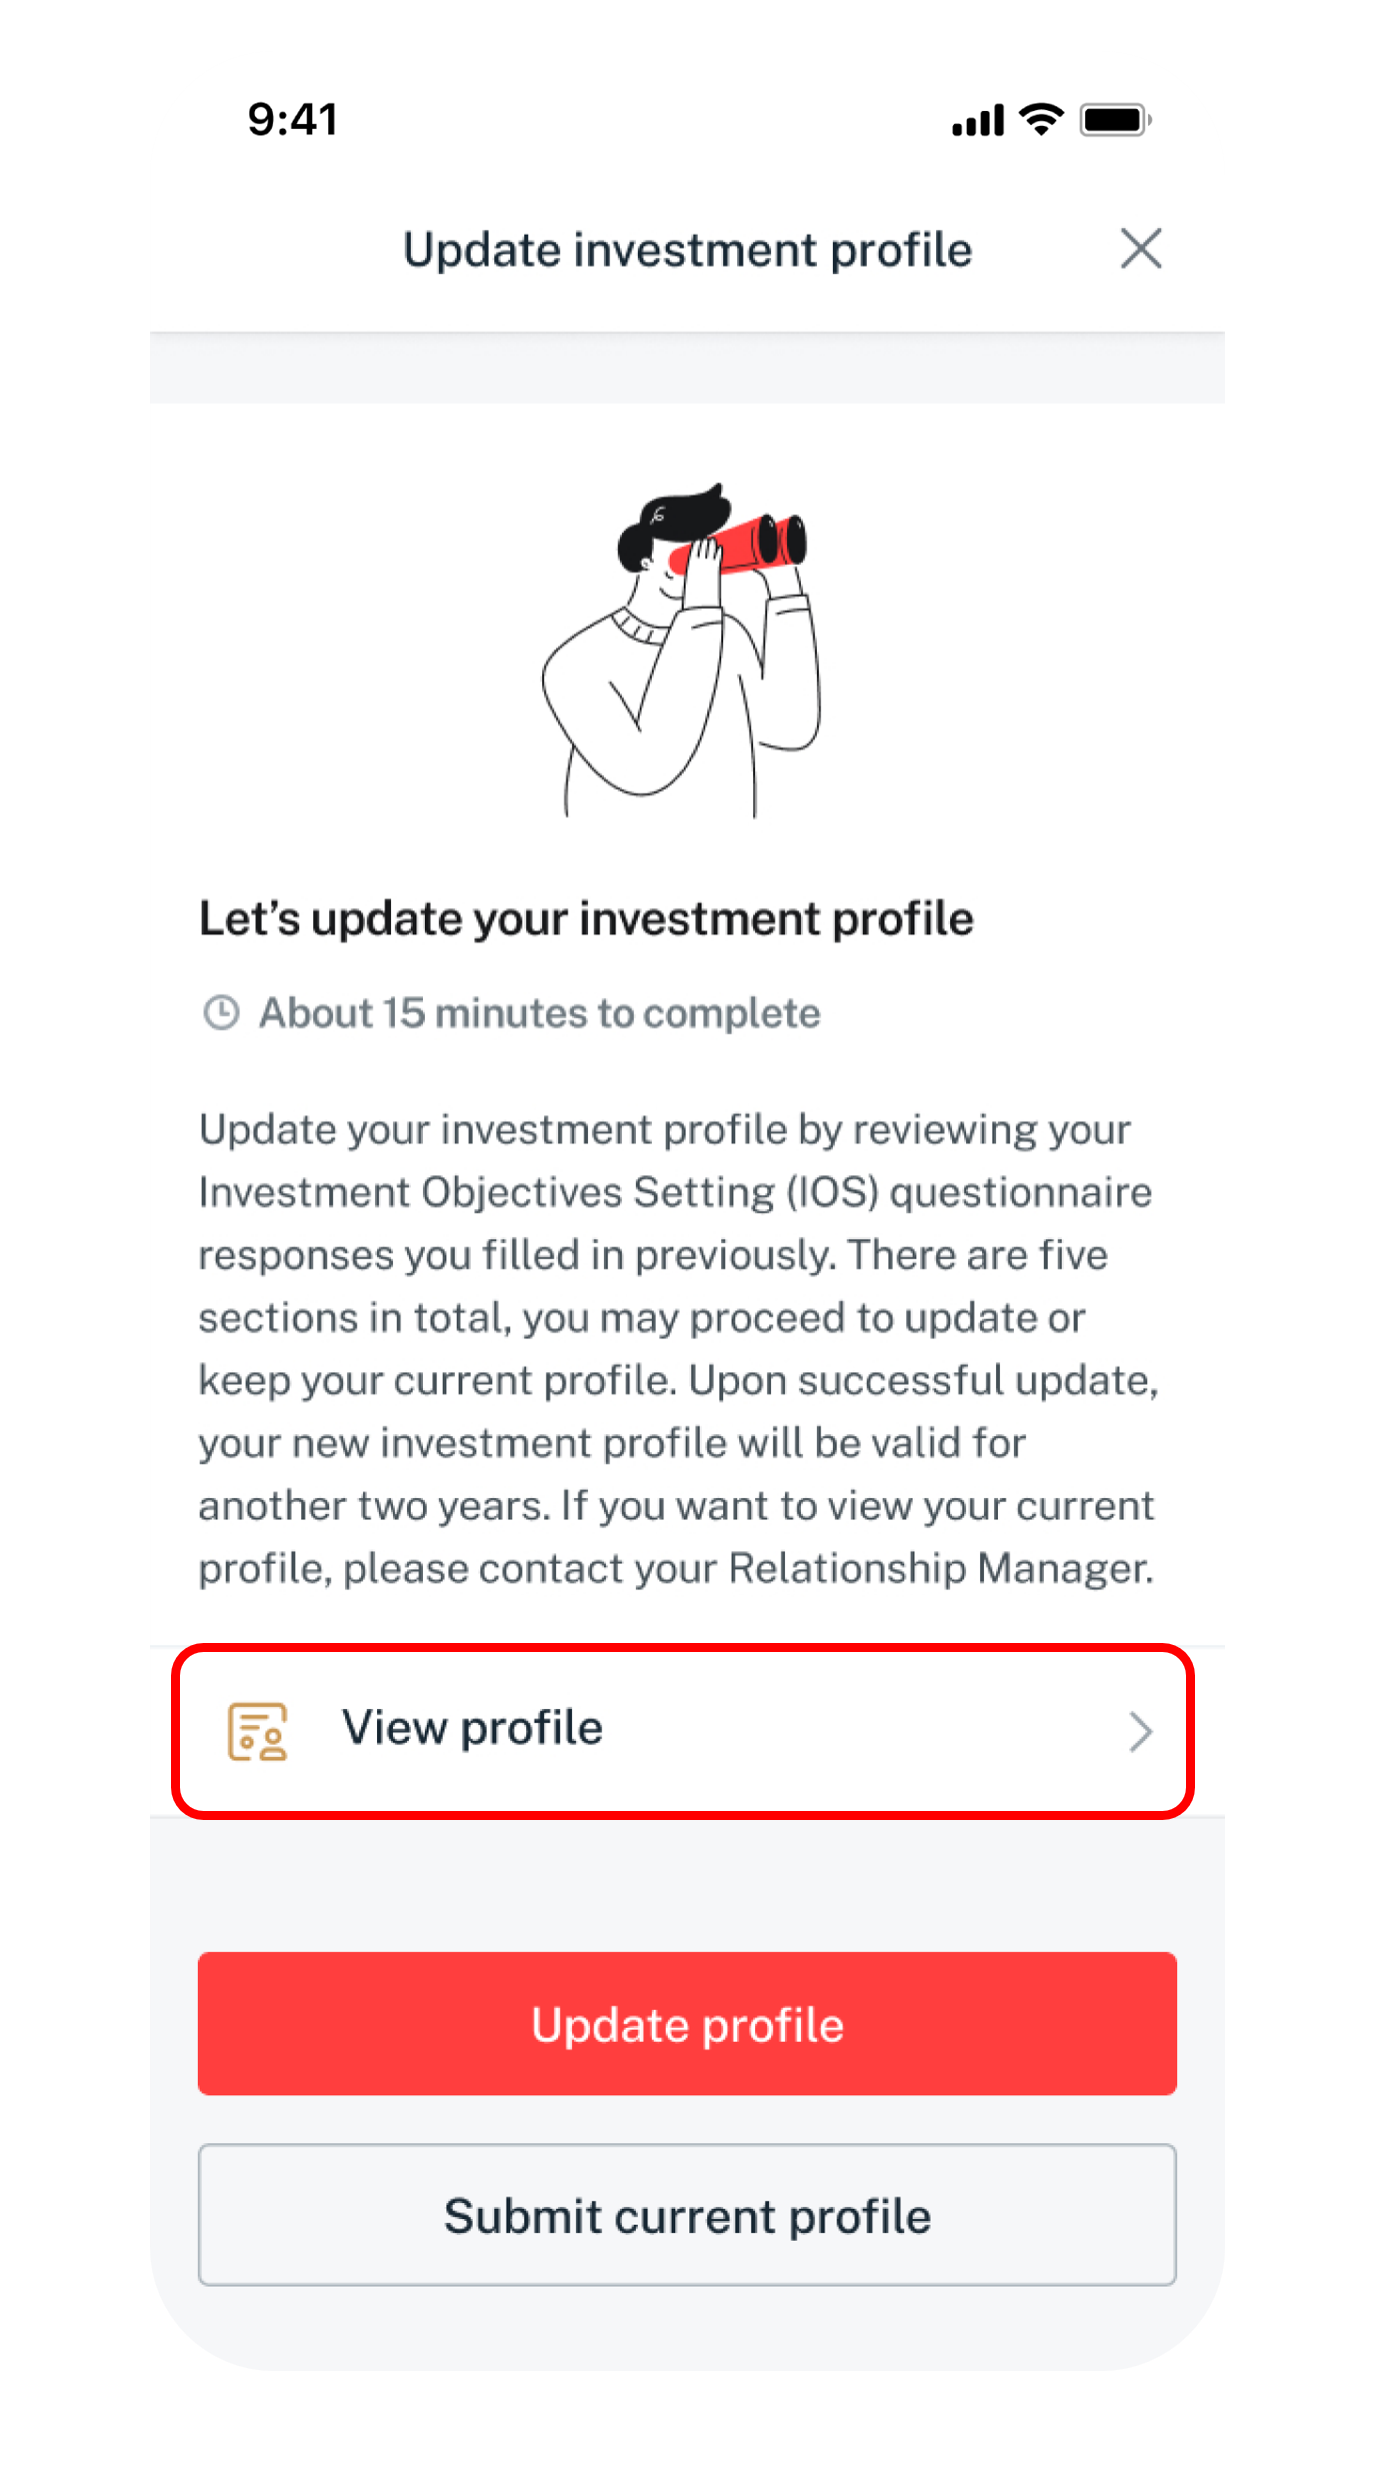The width and height of the screenshot is (1374, 2475).
Task: Click the About 15 minutes to complete text
Action: tap(540, 1014)
